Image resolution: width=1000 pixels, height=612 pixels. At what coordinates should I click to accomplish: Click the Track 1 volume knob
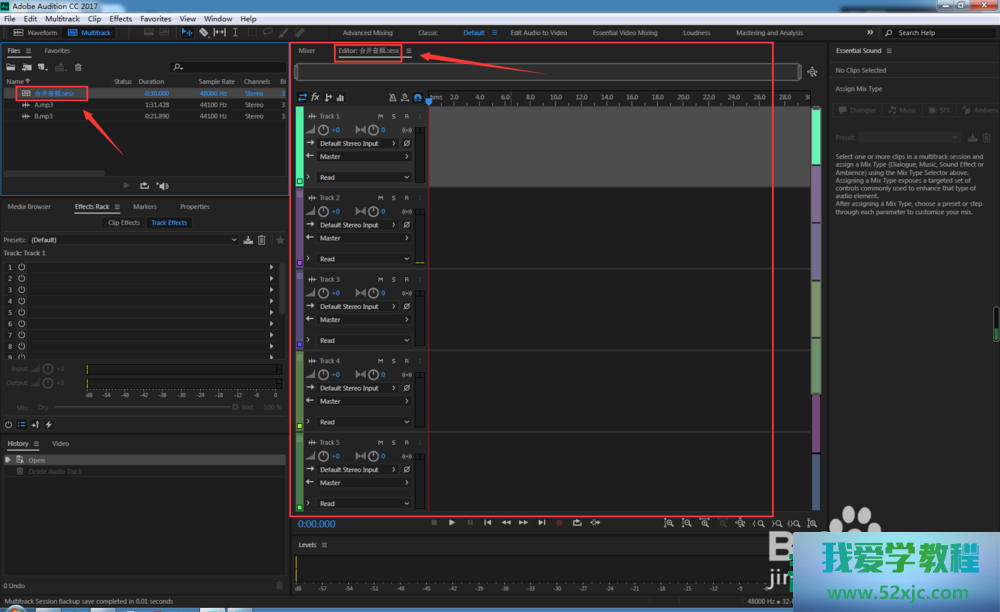[323, 130]
